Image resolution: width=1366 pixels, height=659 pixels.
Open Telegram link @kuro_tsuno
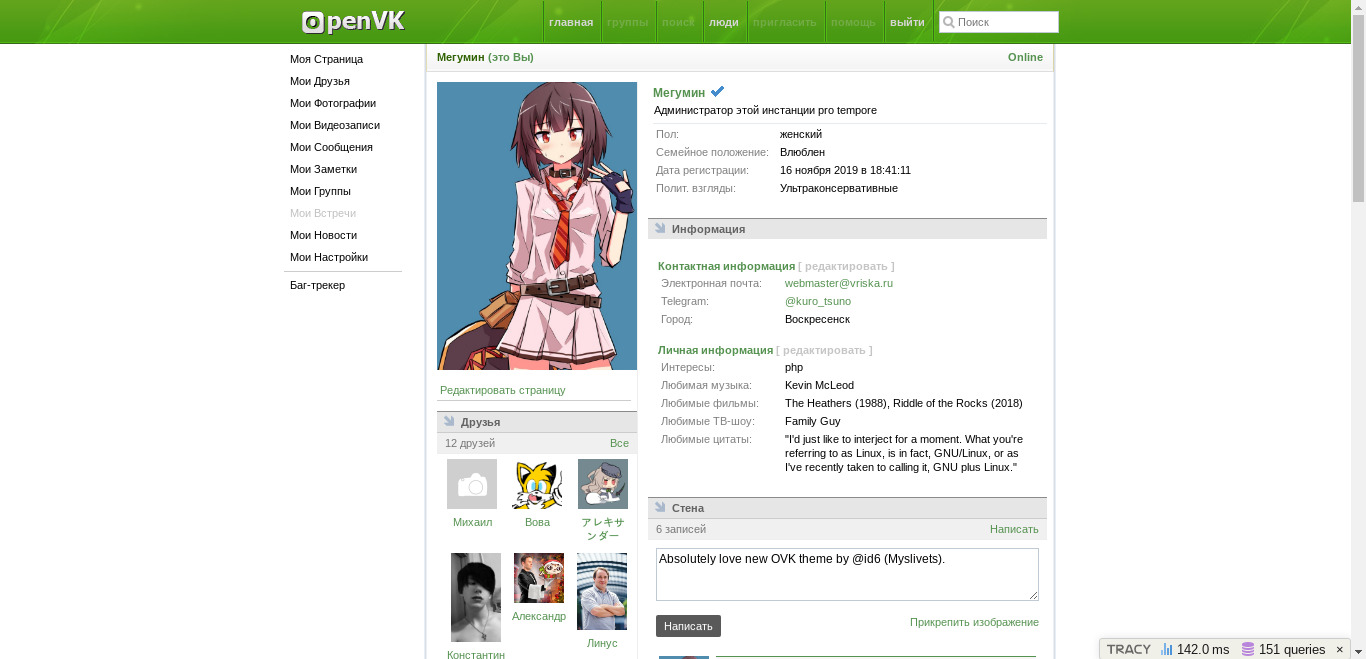click(818, 301)
